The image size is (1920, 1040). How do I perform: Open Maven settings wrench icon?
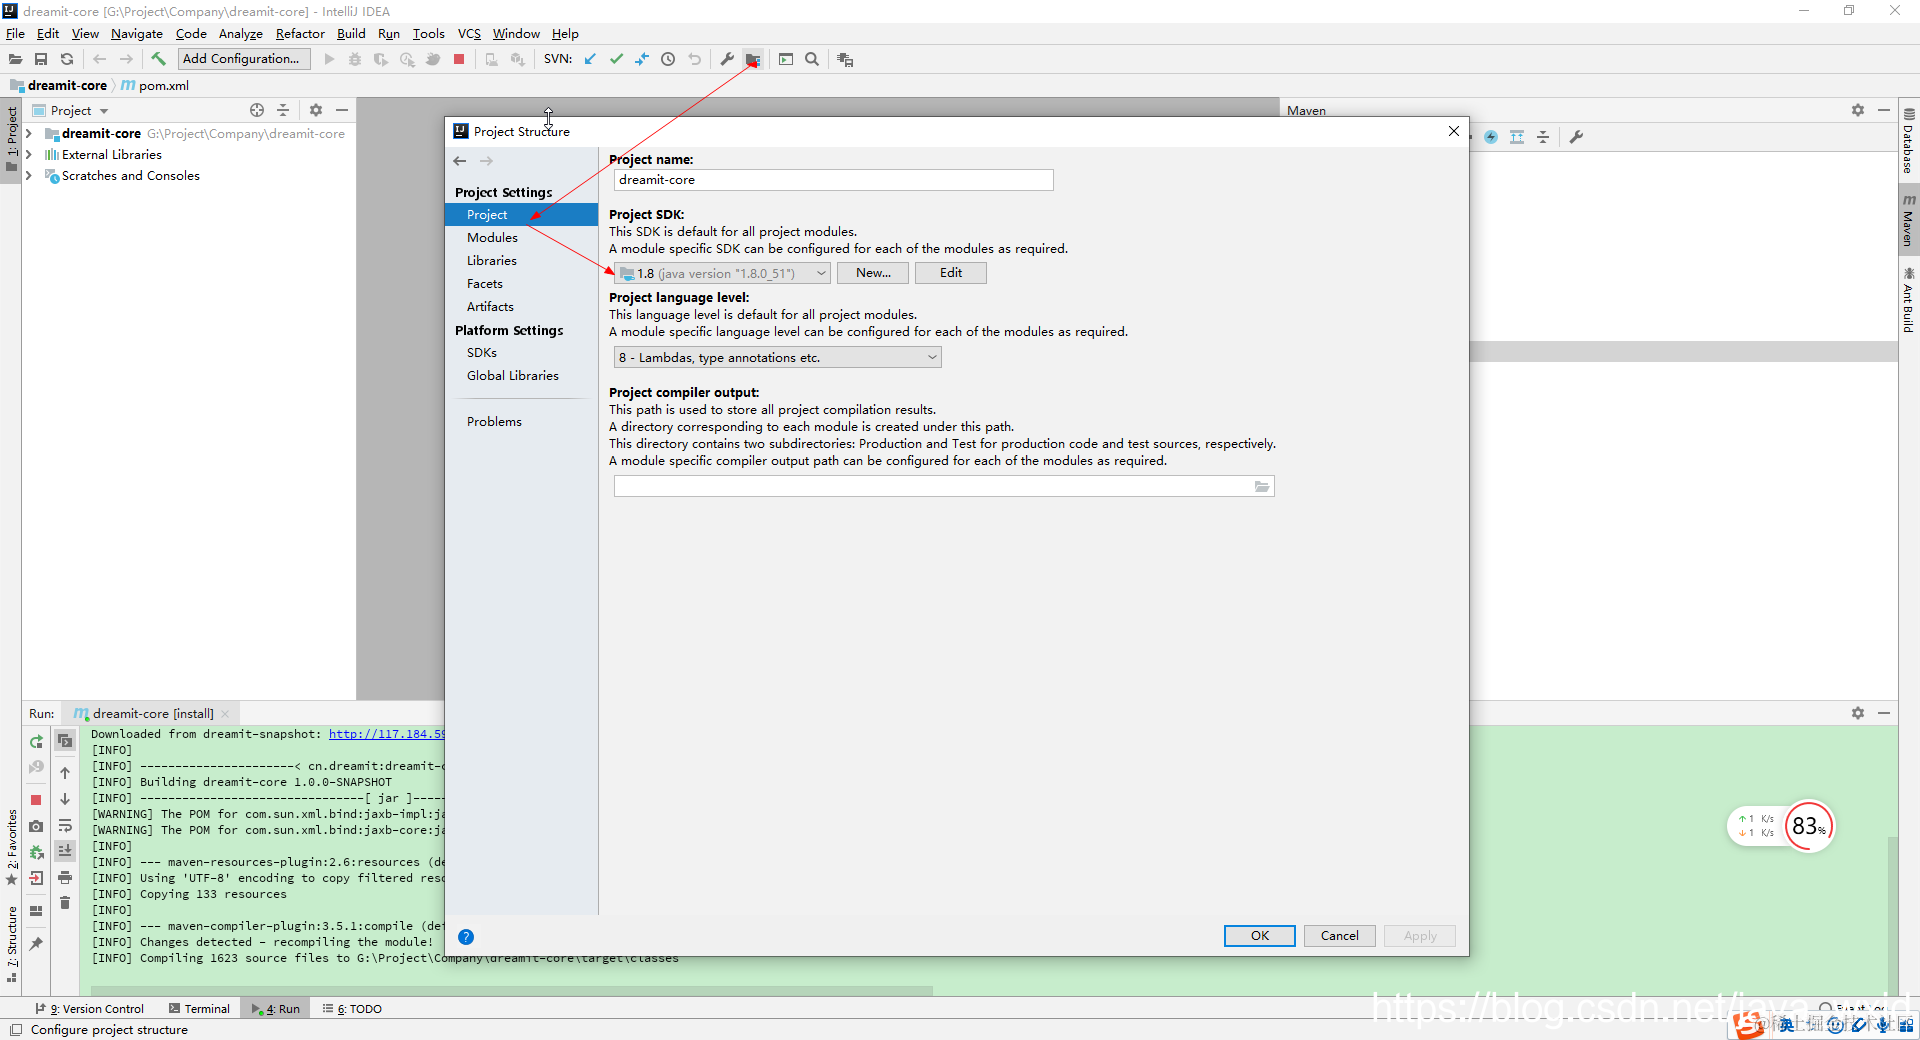click(1576, 137)
